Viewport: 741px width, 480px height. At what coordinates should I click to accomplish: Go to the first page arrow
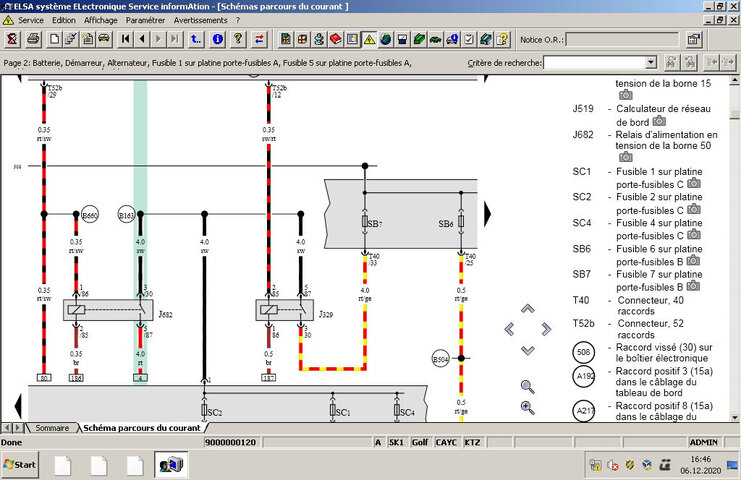(125, 39)
